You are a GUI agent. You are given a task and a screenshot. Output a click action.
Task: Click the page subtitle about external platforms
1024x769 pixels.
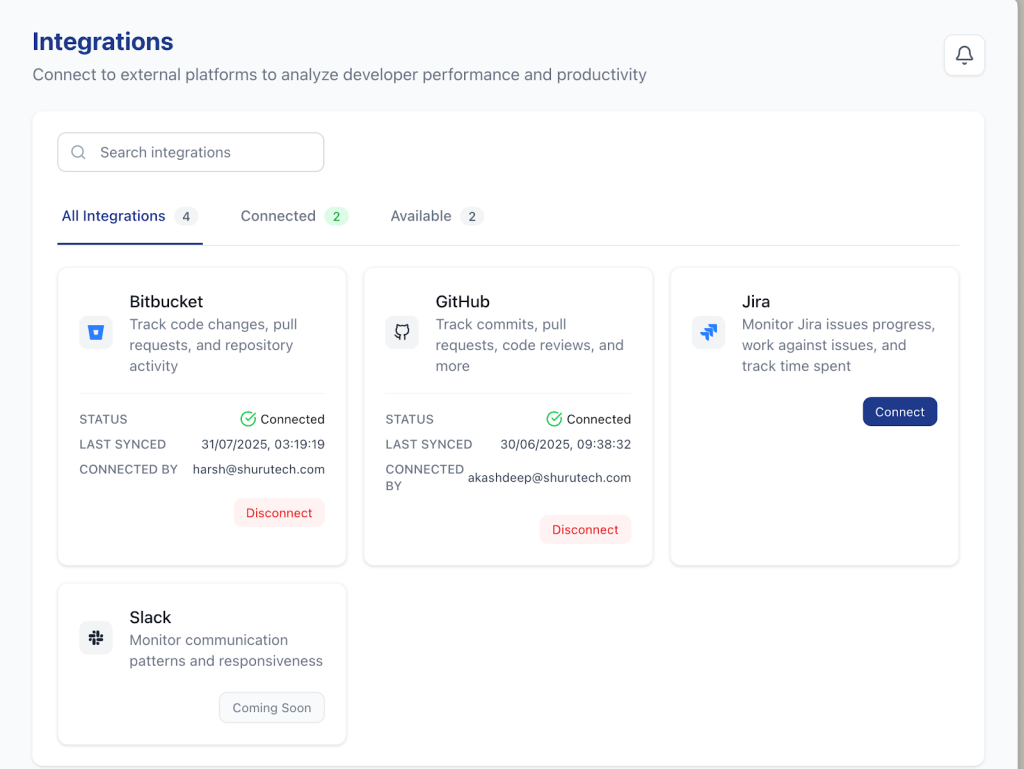coord(340,75)
